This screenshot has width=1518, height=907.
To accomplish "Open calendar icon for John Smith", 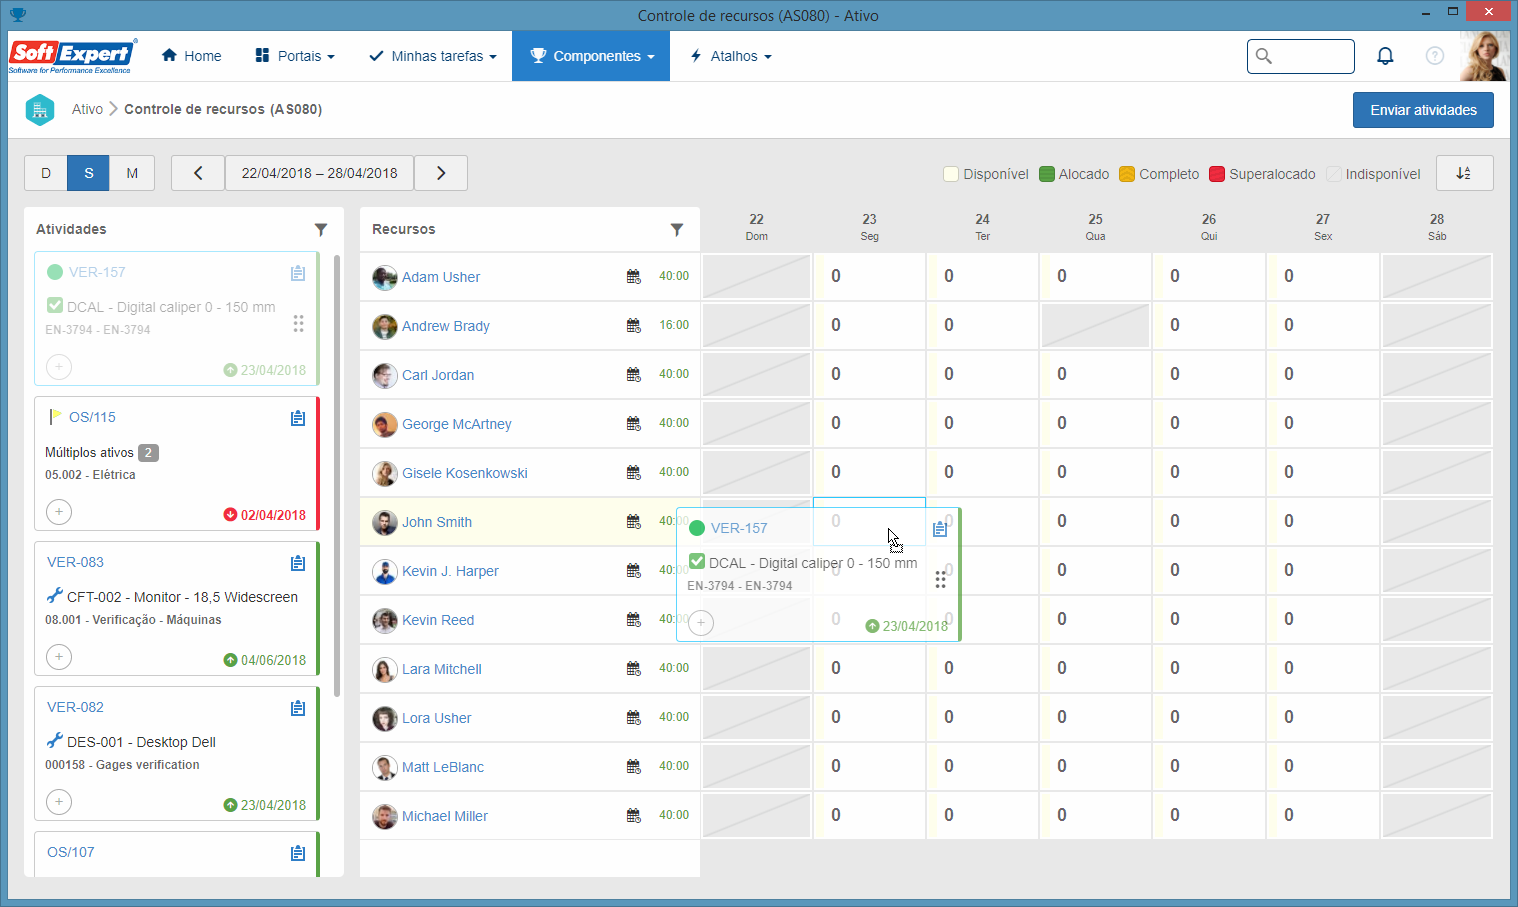I will pos(634,522).
